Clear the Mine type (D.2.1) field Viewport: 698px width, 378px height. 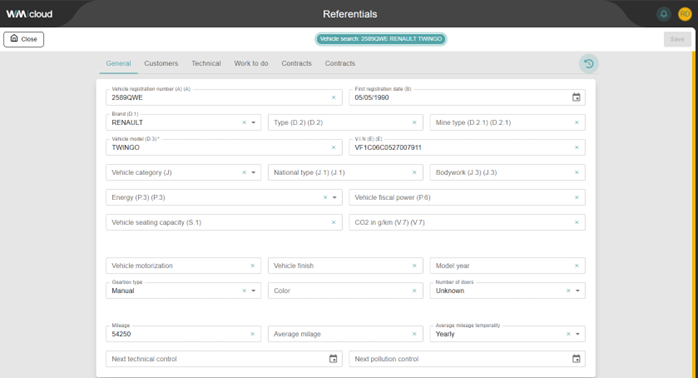(576, 122)
